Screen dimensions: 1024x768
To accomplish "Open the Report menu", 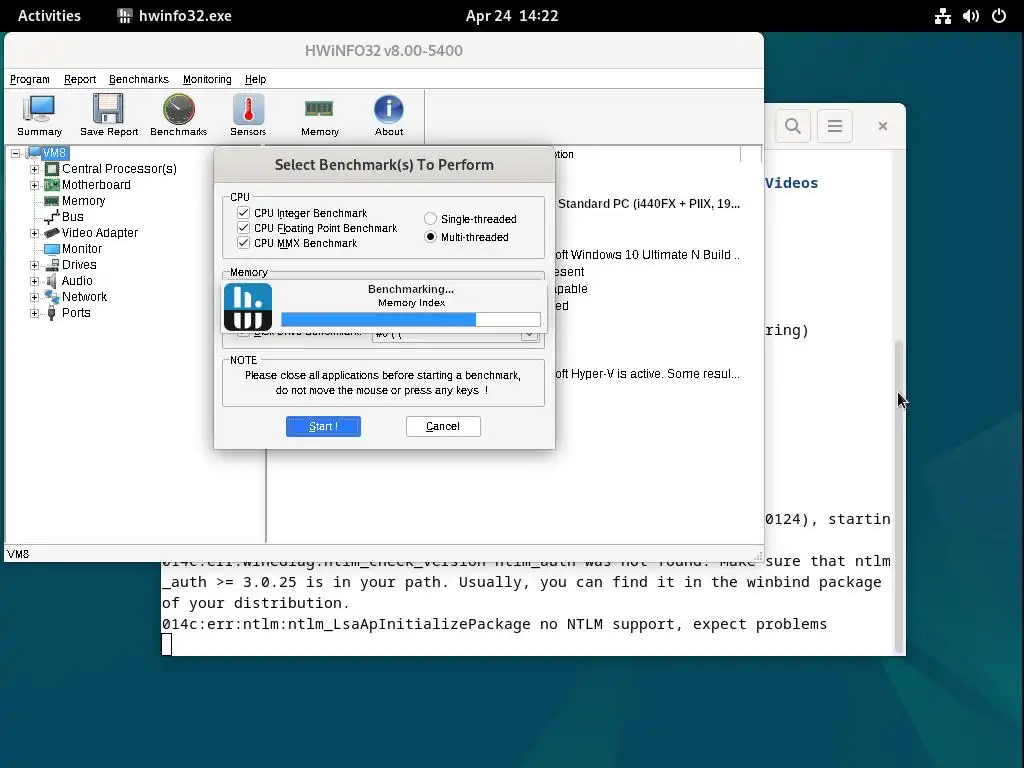I will point(80,79).
